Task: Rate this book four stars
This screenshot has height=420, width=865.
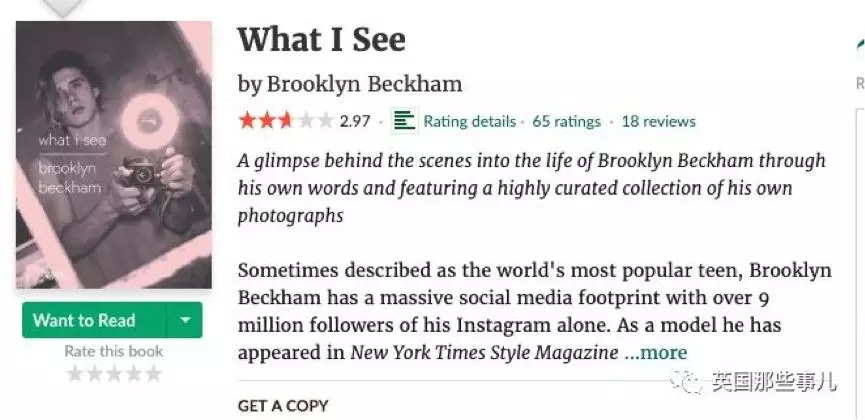Action: (x=132, y=374)
